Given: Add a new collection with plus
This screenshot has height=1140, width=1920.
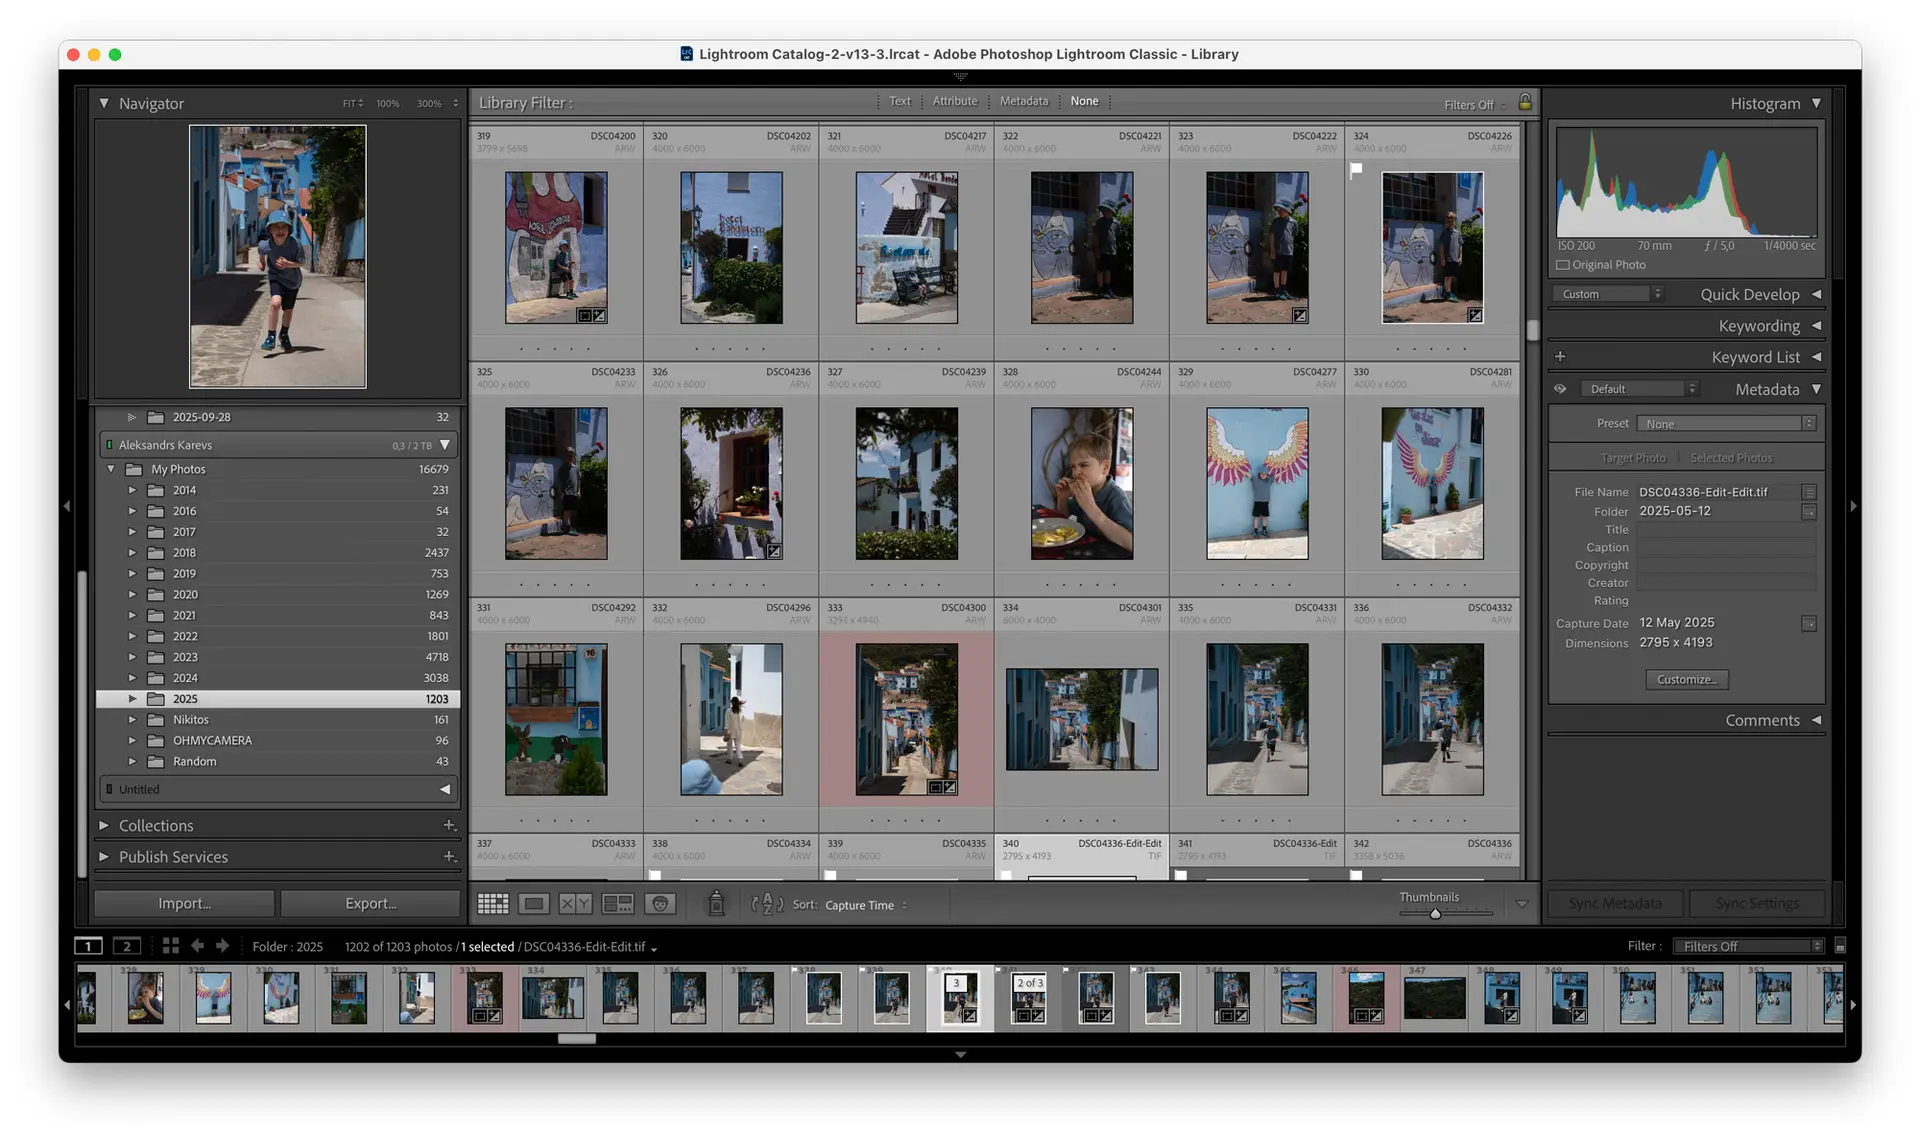Looking at the screenshot, I should pos(449,825).
